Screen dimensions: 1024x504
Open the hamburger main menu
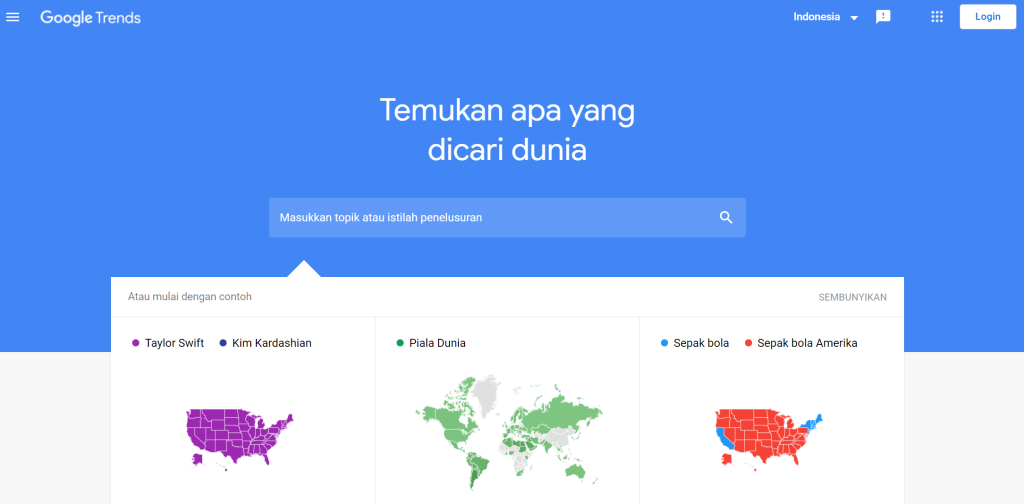click(x=12, y=18)
